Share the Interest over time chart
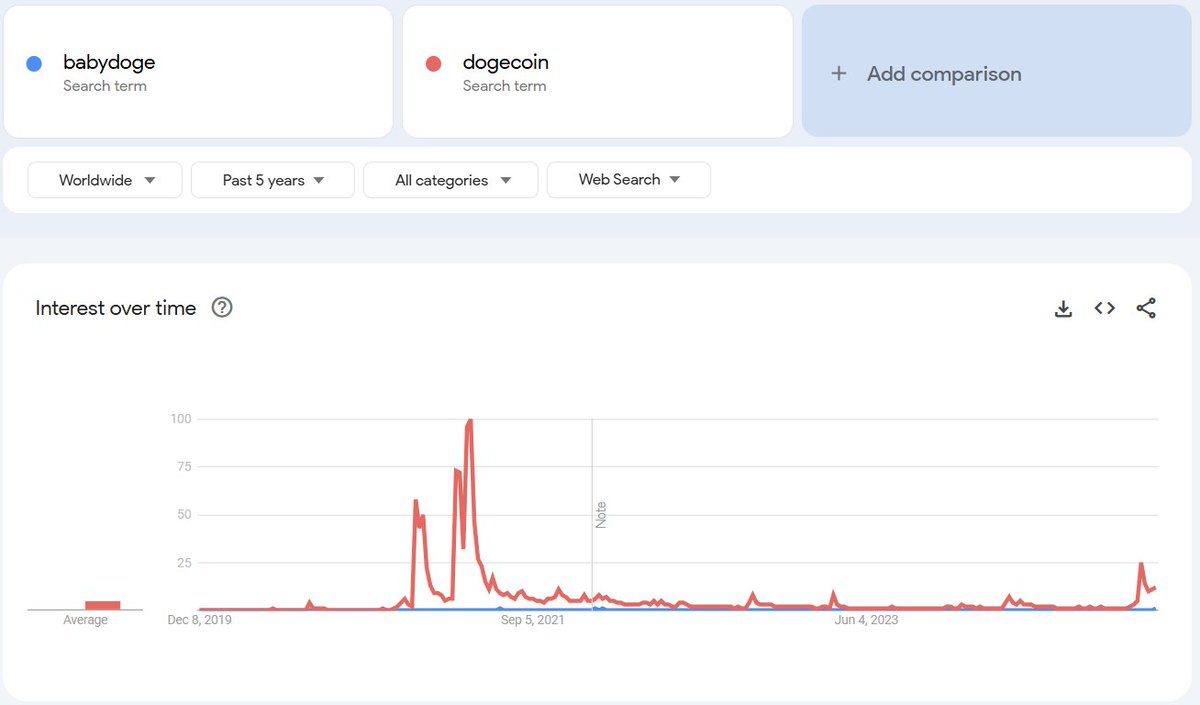Image resolution: width=1200 pixels, height=705 pixels. (1146, 309)
